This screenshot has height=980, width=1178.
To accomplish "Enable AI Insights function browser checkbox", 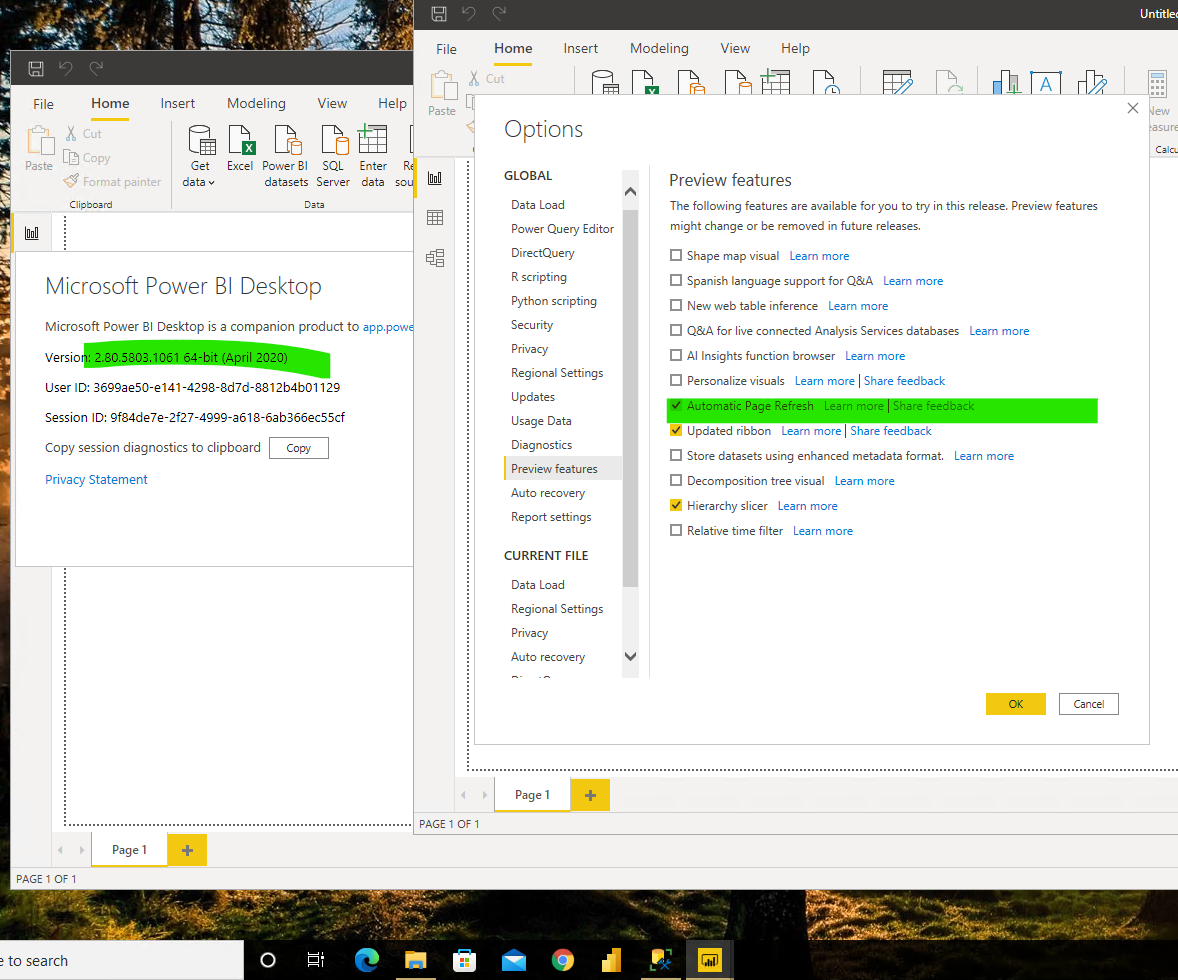I will [x=676, y=355].
